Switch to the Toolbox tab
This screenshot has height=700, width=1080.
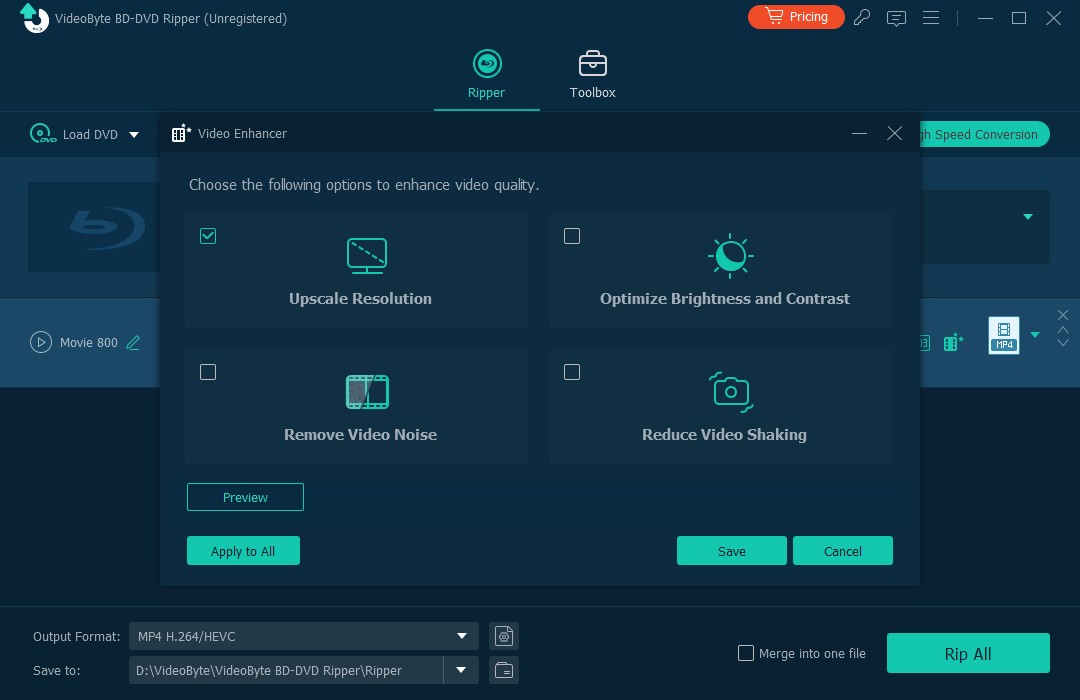(x=592, y=74)
